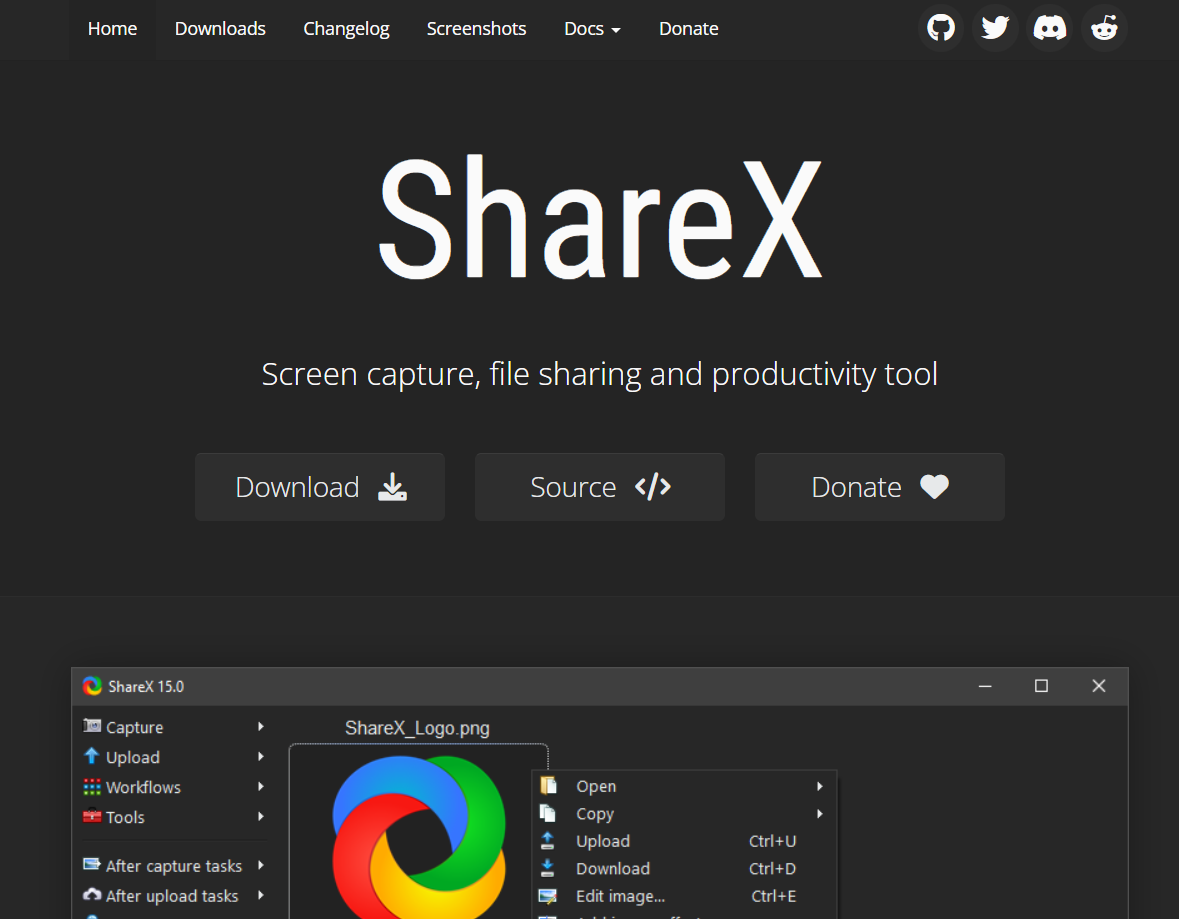Select the Capture menu camera icon
1179x919 pixels.
tap(90, 726)
